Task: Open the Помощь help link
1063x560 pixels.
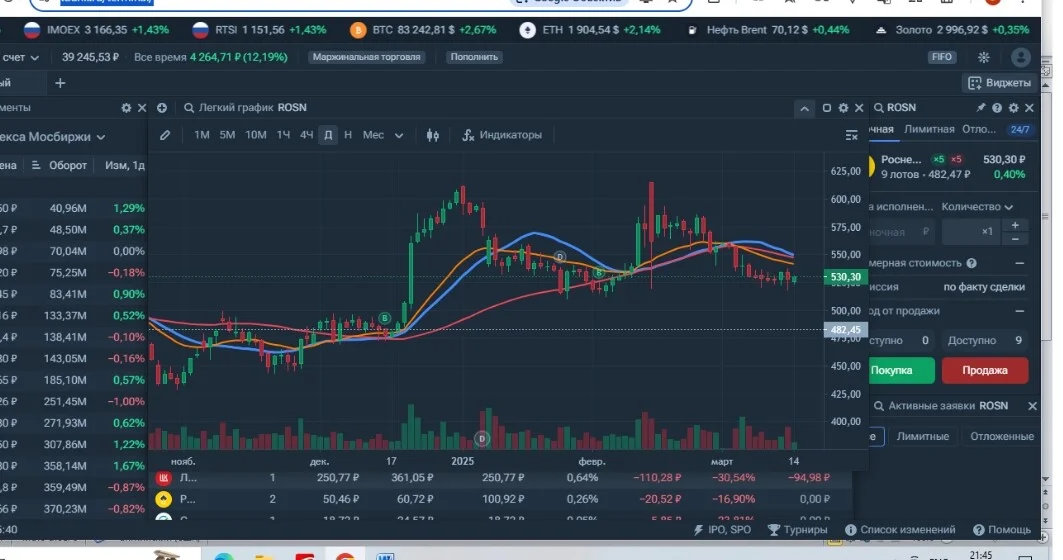Action: point(1002,529)
